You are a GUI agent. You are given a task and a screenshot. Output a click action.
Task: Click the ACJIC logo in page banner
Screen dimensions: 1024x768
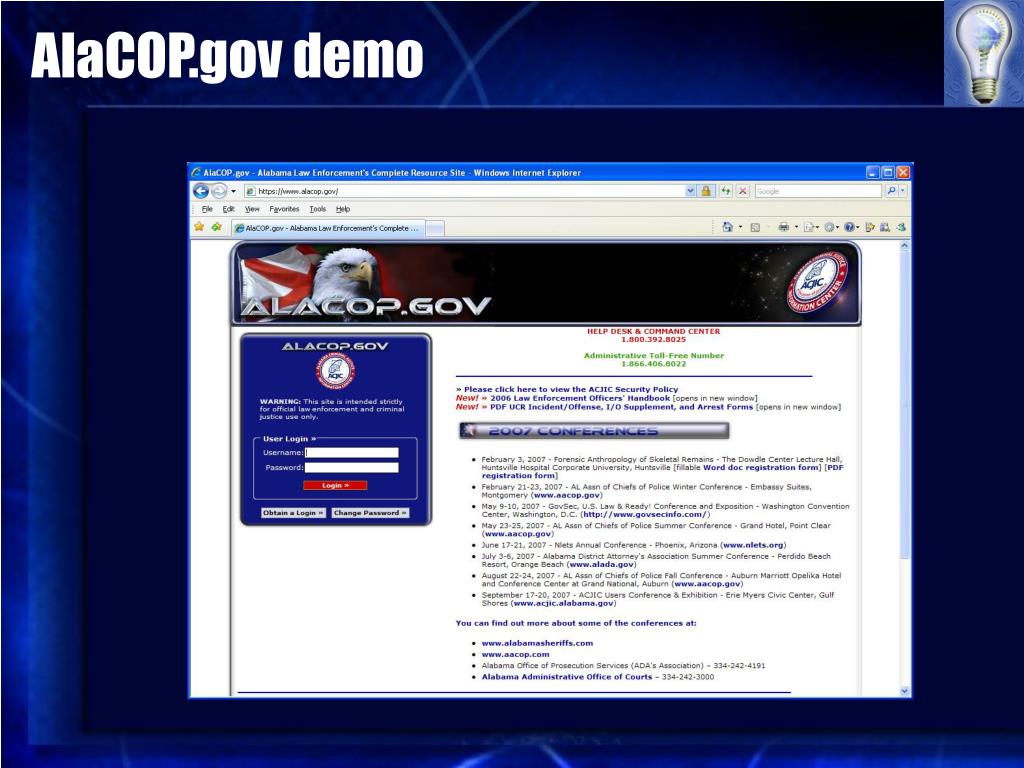(x=817, y=283)
